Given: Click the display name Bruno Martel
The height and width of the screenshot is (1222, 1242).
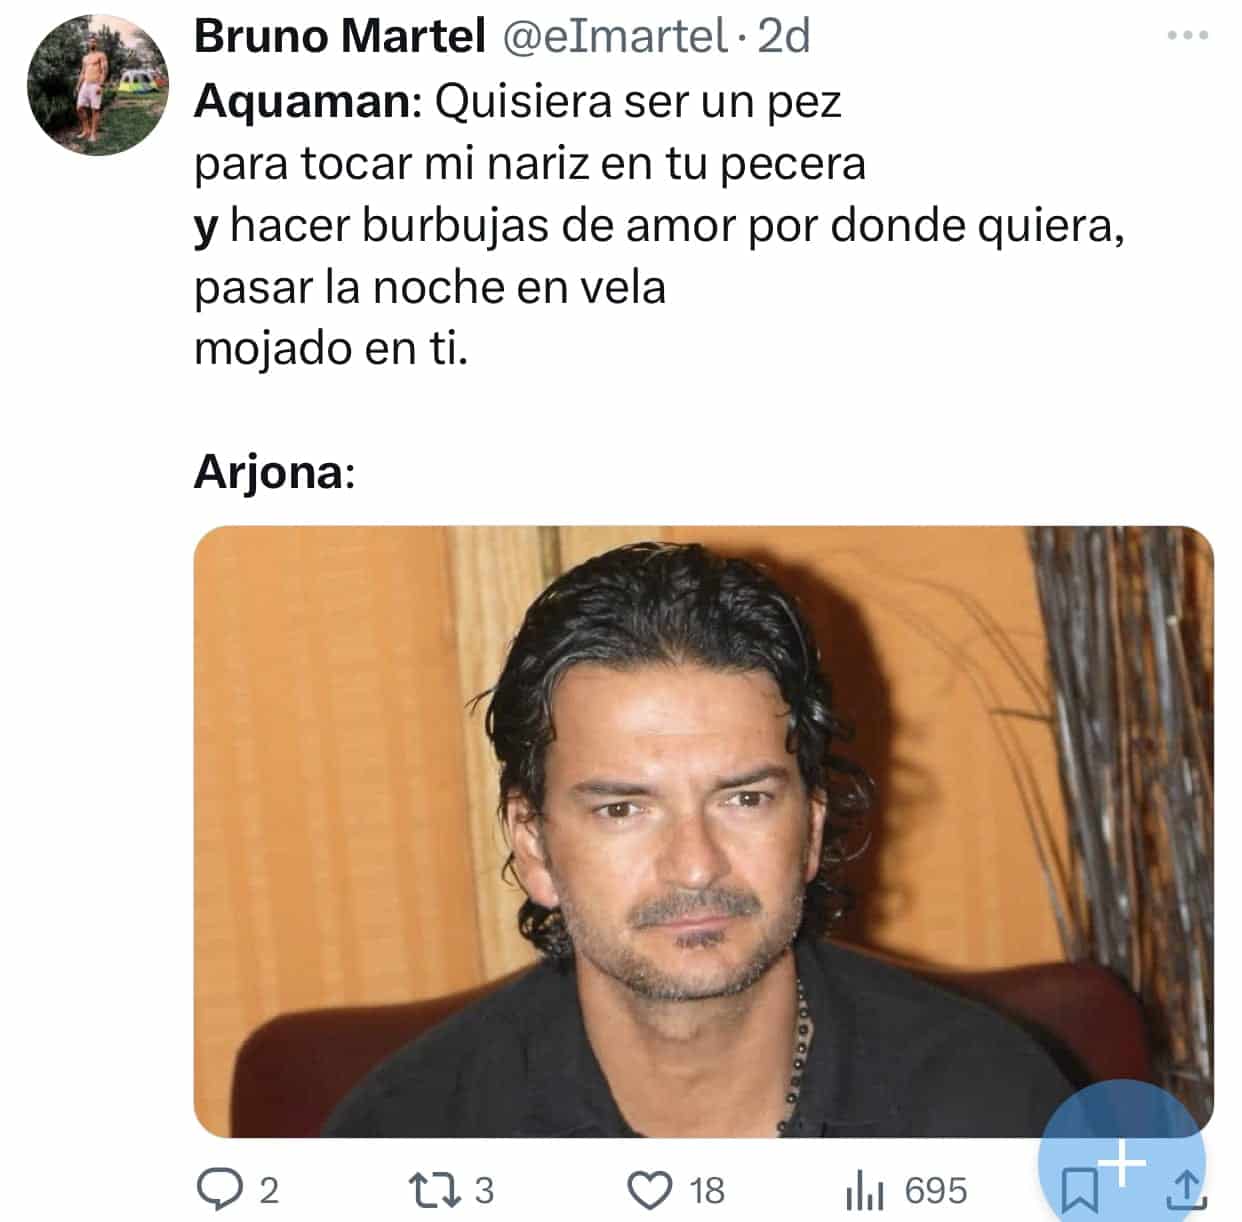Looking at the screenshot, I should pos(339,37).
